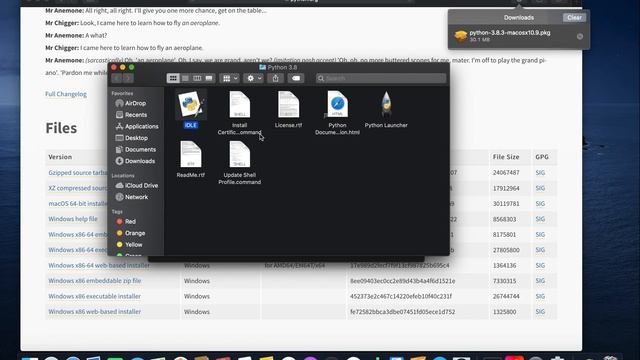Open the group-by dropdown in Finder toolbar
Image resolution: width=640 pixels, height=360 pixels.
[229, 78]
